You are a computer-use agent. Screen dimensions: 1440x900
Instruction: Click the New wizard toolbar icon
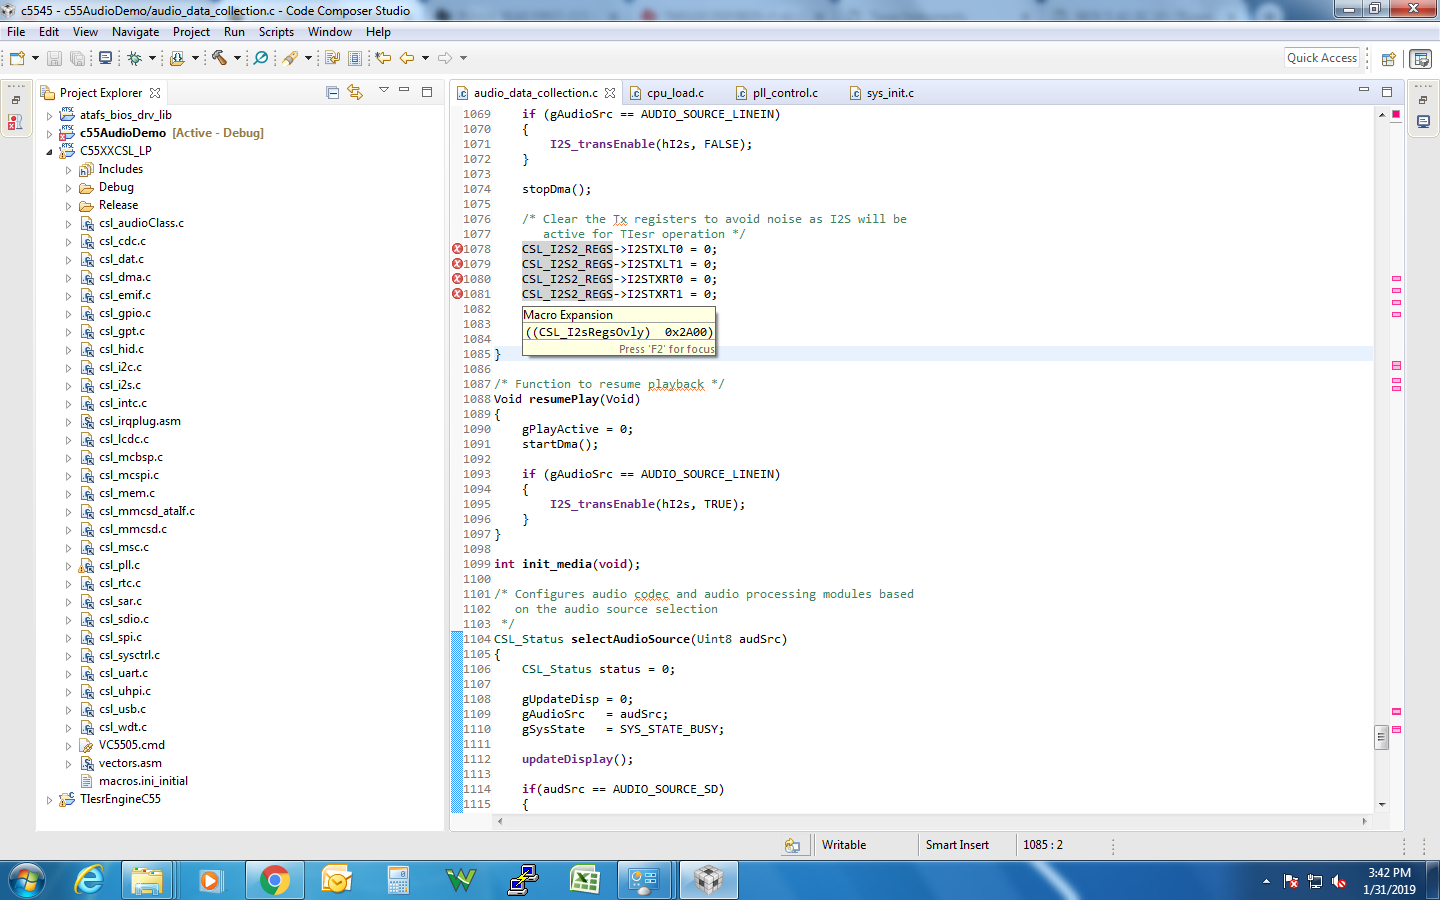tap(17, 58)
